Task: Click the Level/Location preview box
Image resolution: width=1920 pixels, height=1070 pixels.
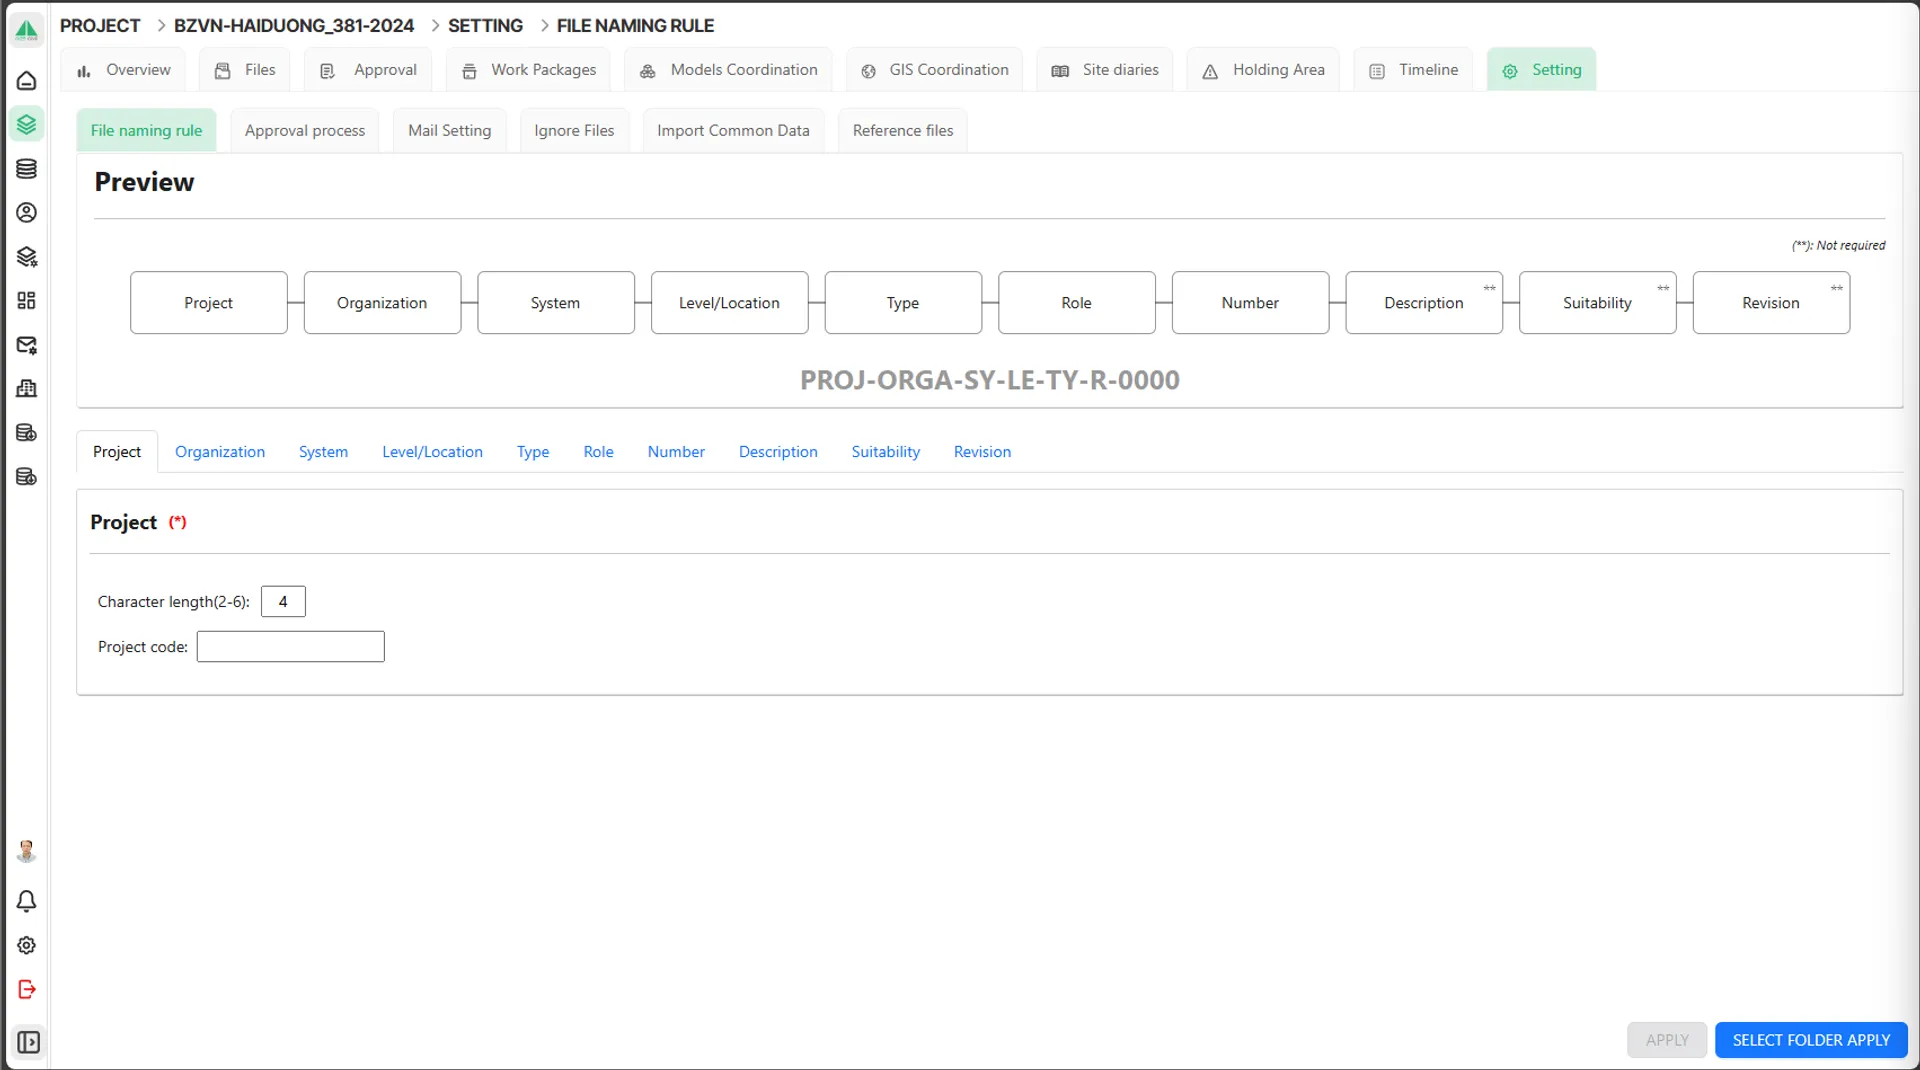Action: [729, 302]
